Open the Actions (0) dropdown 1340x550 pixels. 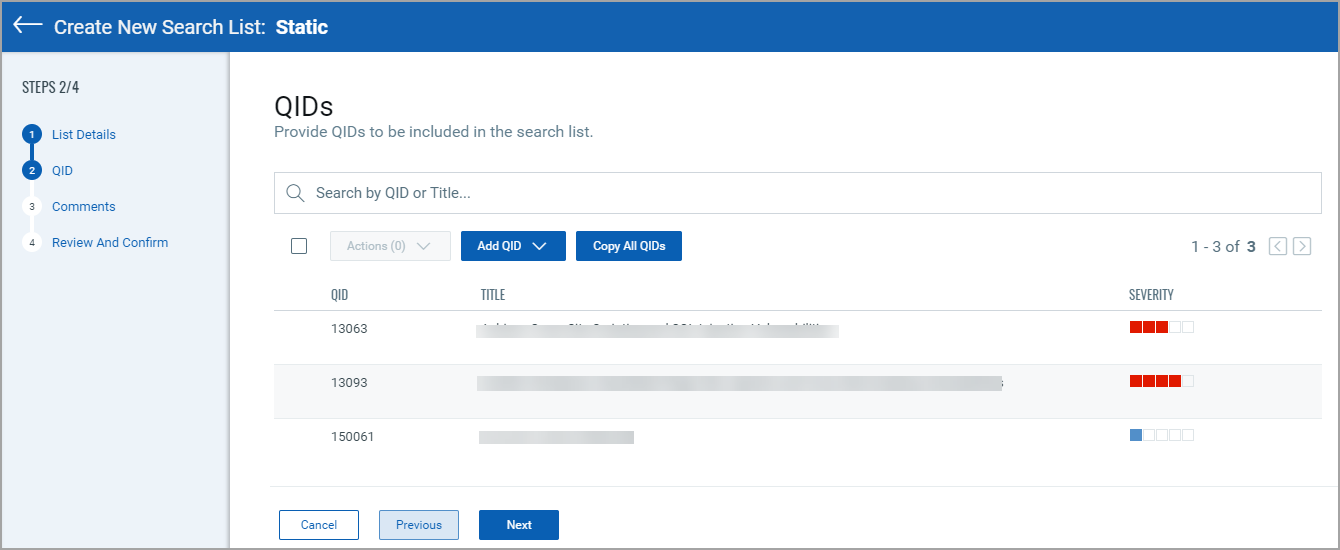click(x=390, y=246)
